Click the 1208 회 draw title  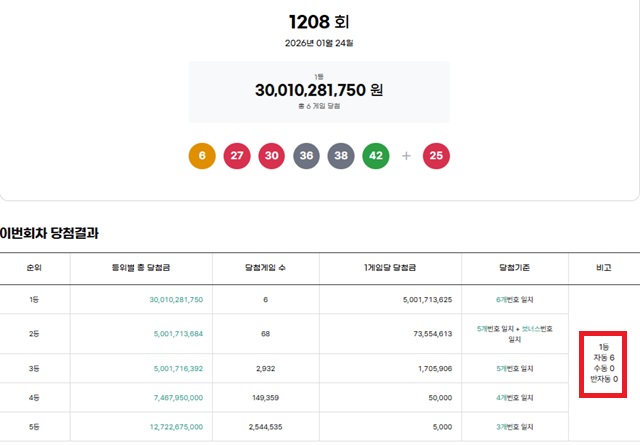coord(319,22)
